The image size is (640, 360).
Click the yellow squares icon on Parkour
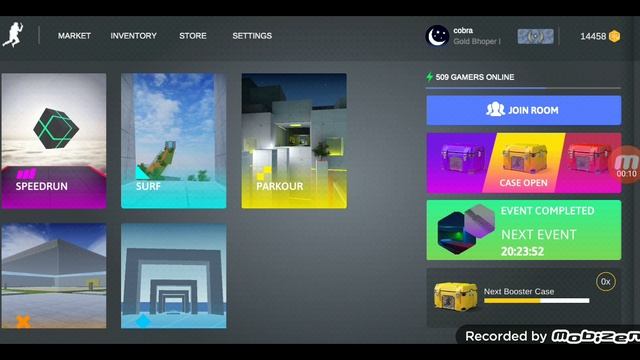click(x=264, y=173)
